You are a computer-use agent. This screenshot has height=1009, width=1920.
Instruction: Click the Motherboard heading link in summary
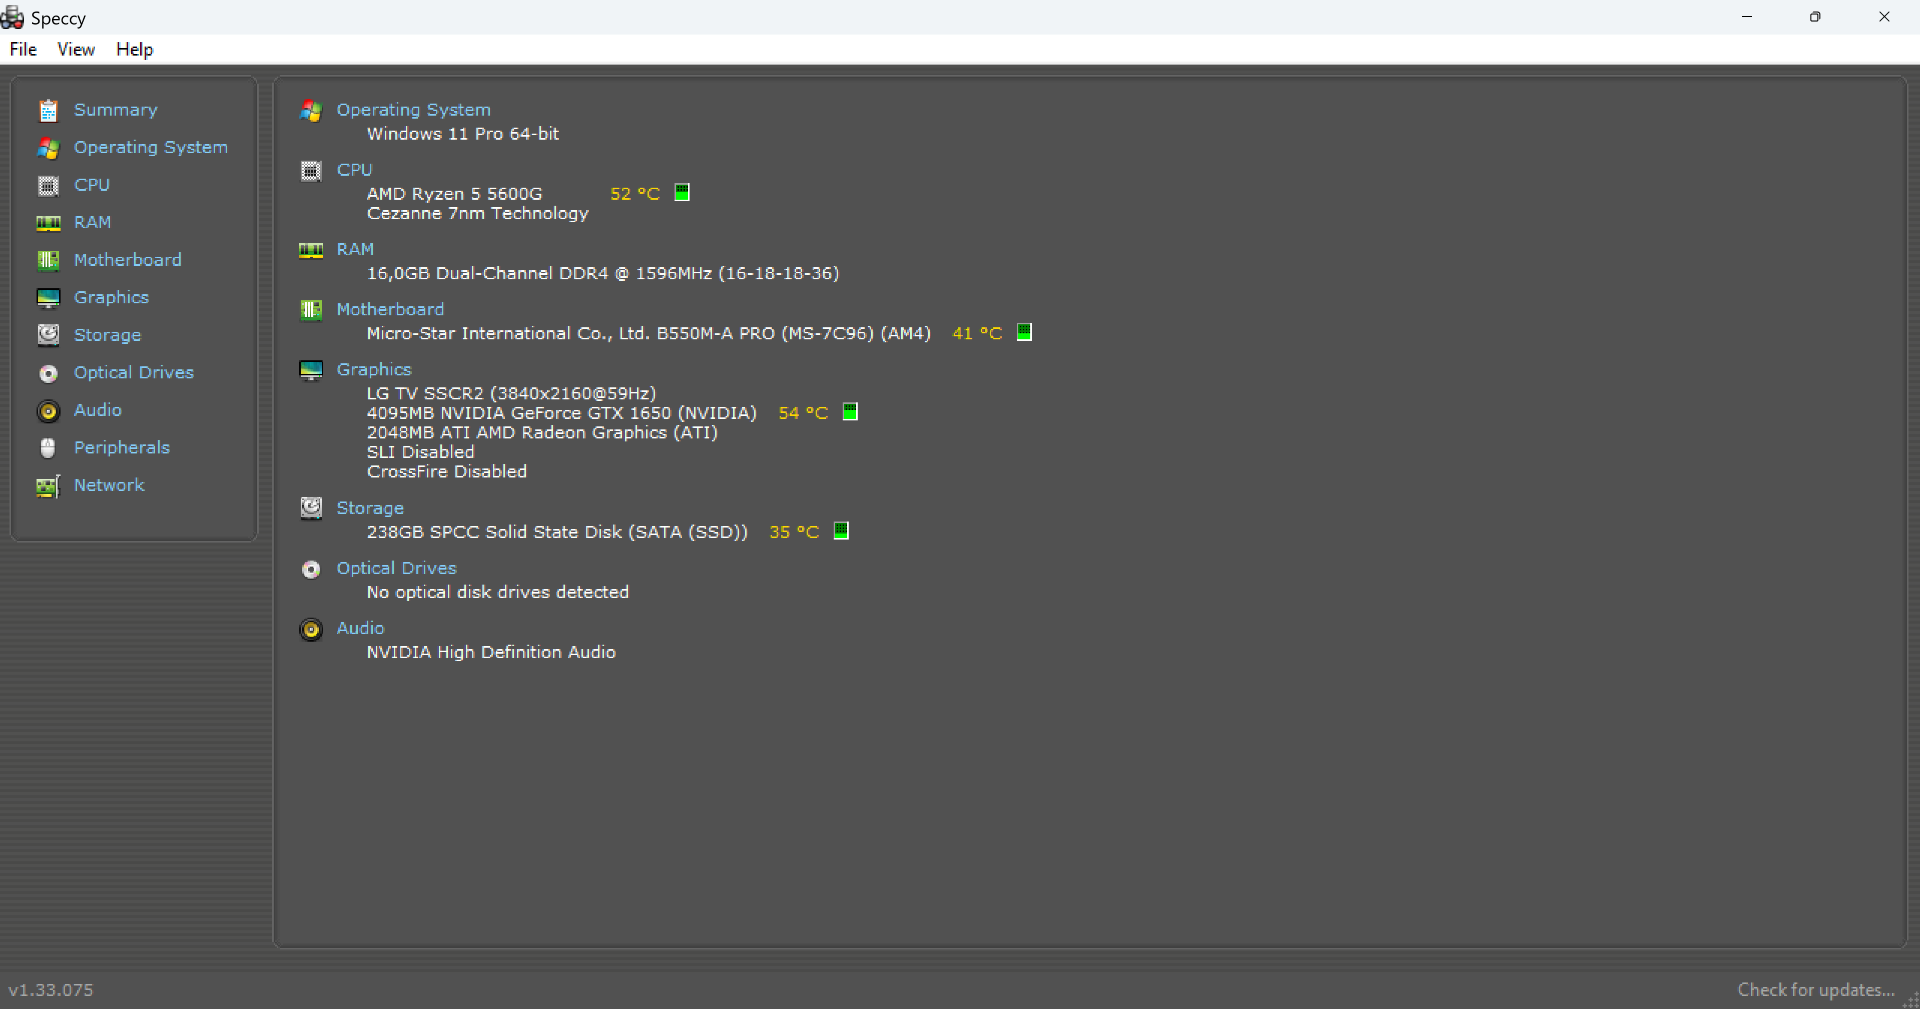coord(390,309)
